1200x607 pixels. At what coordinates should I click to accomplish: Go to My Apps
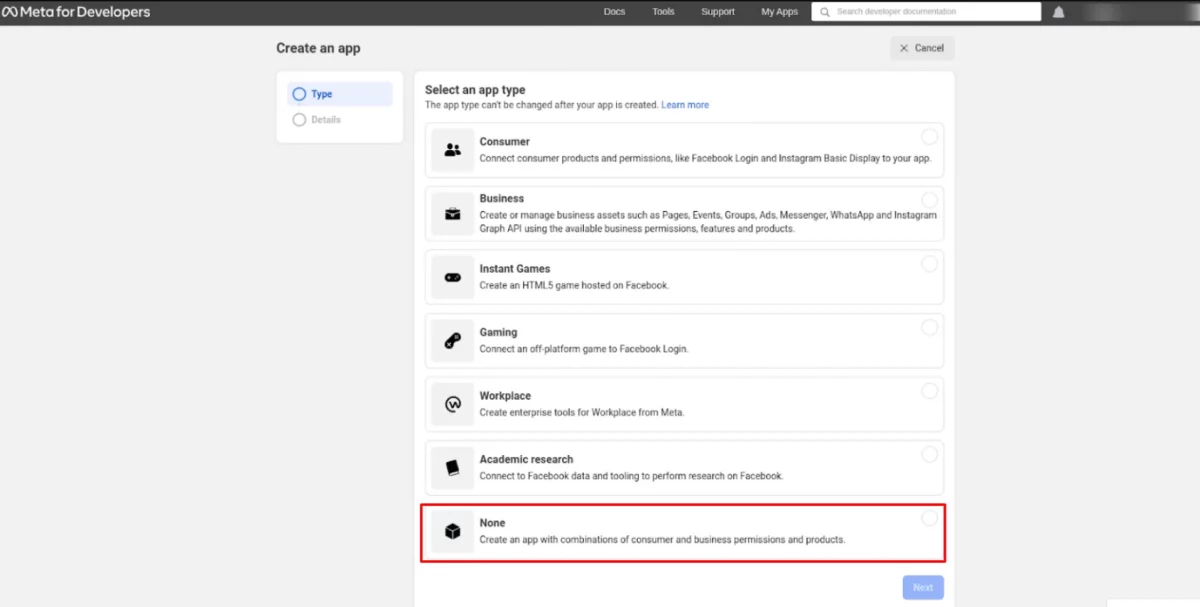coord(779,12)
